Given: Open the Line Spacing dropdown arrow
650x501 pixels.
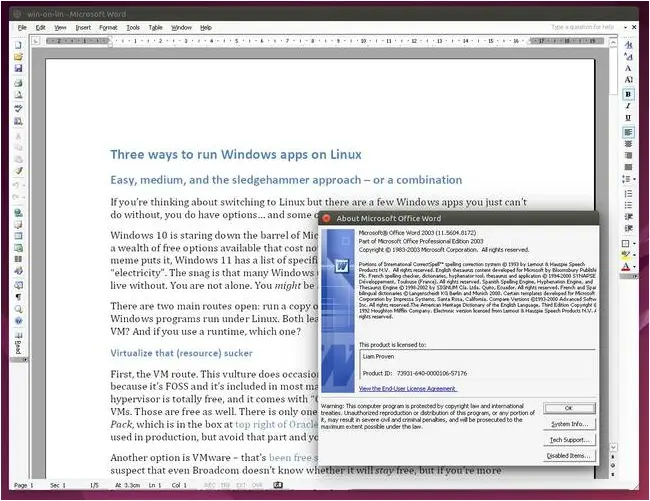Looking at the screenshot, I should tap(634, 179).
